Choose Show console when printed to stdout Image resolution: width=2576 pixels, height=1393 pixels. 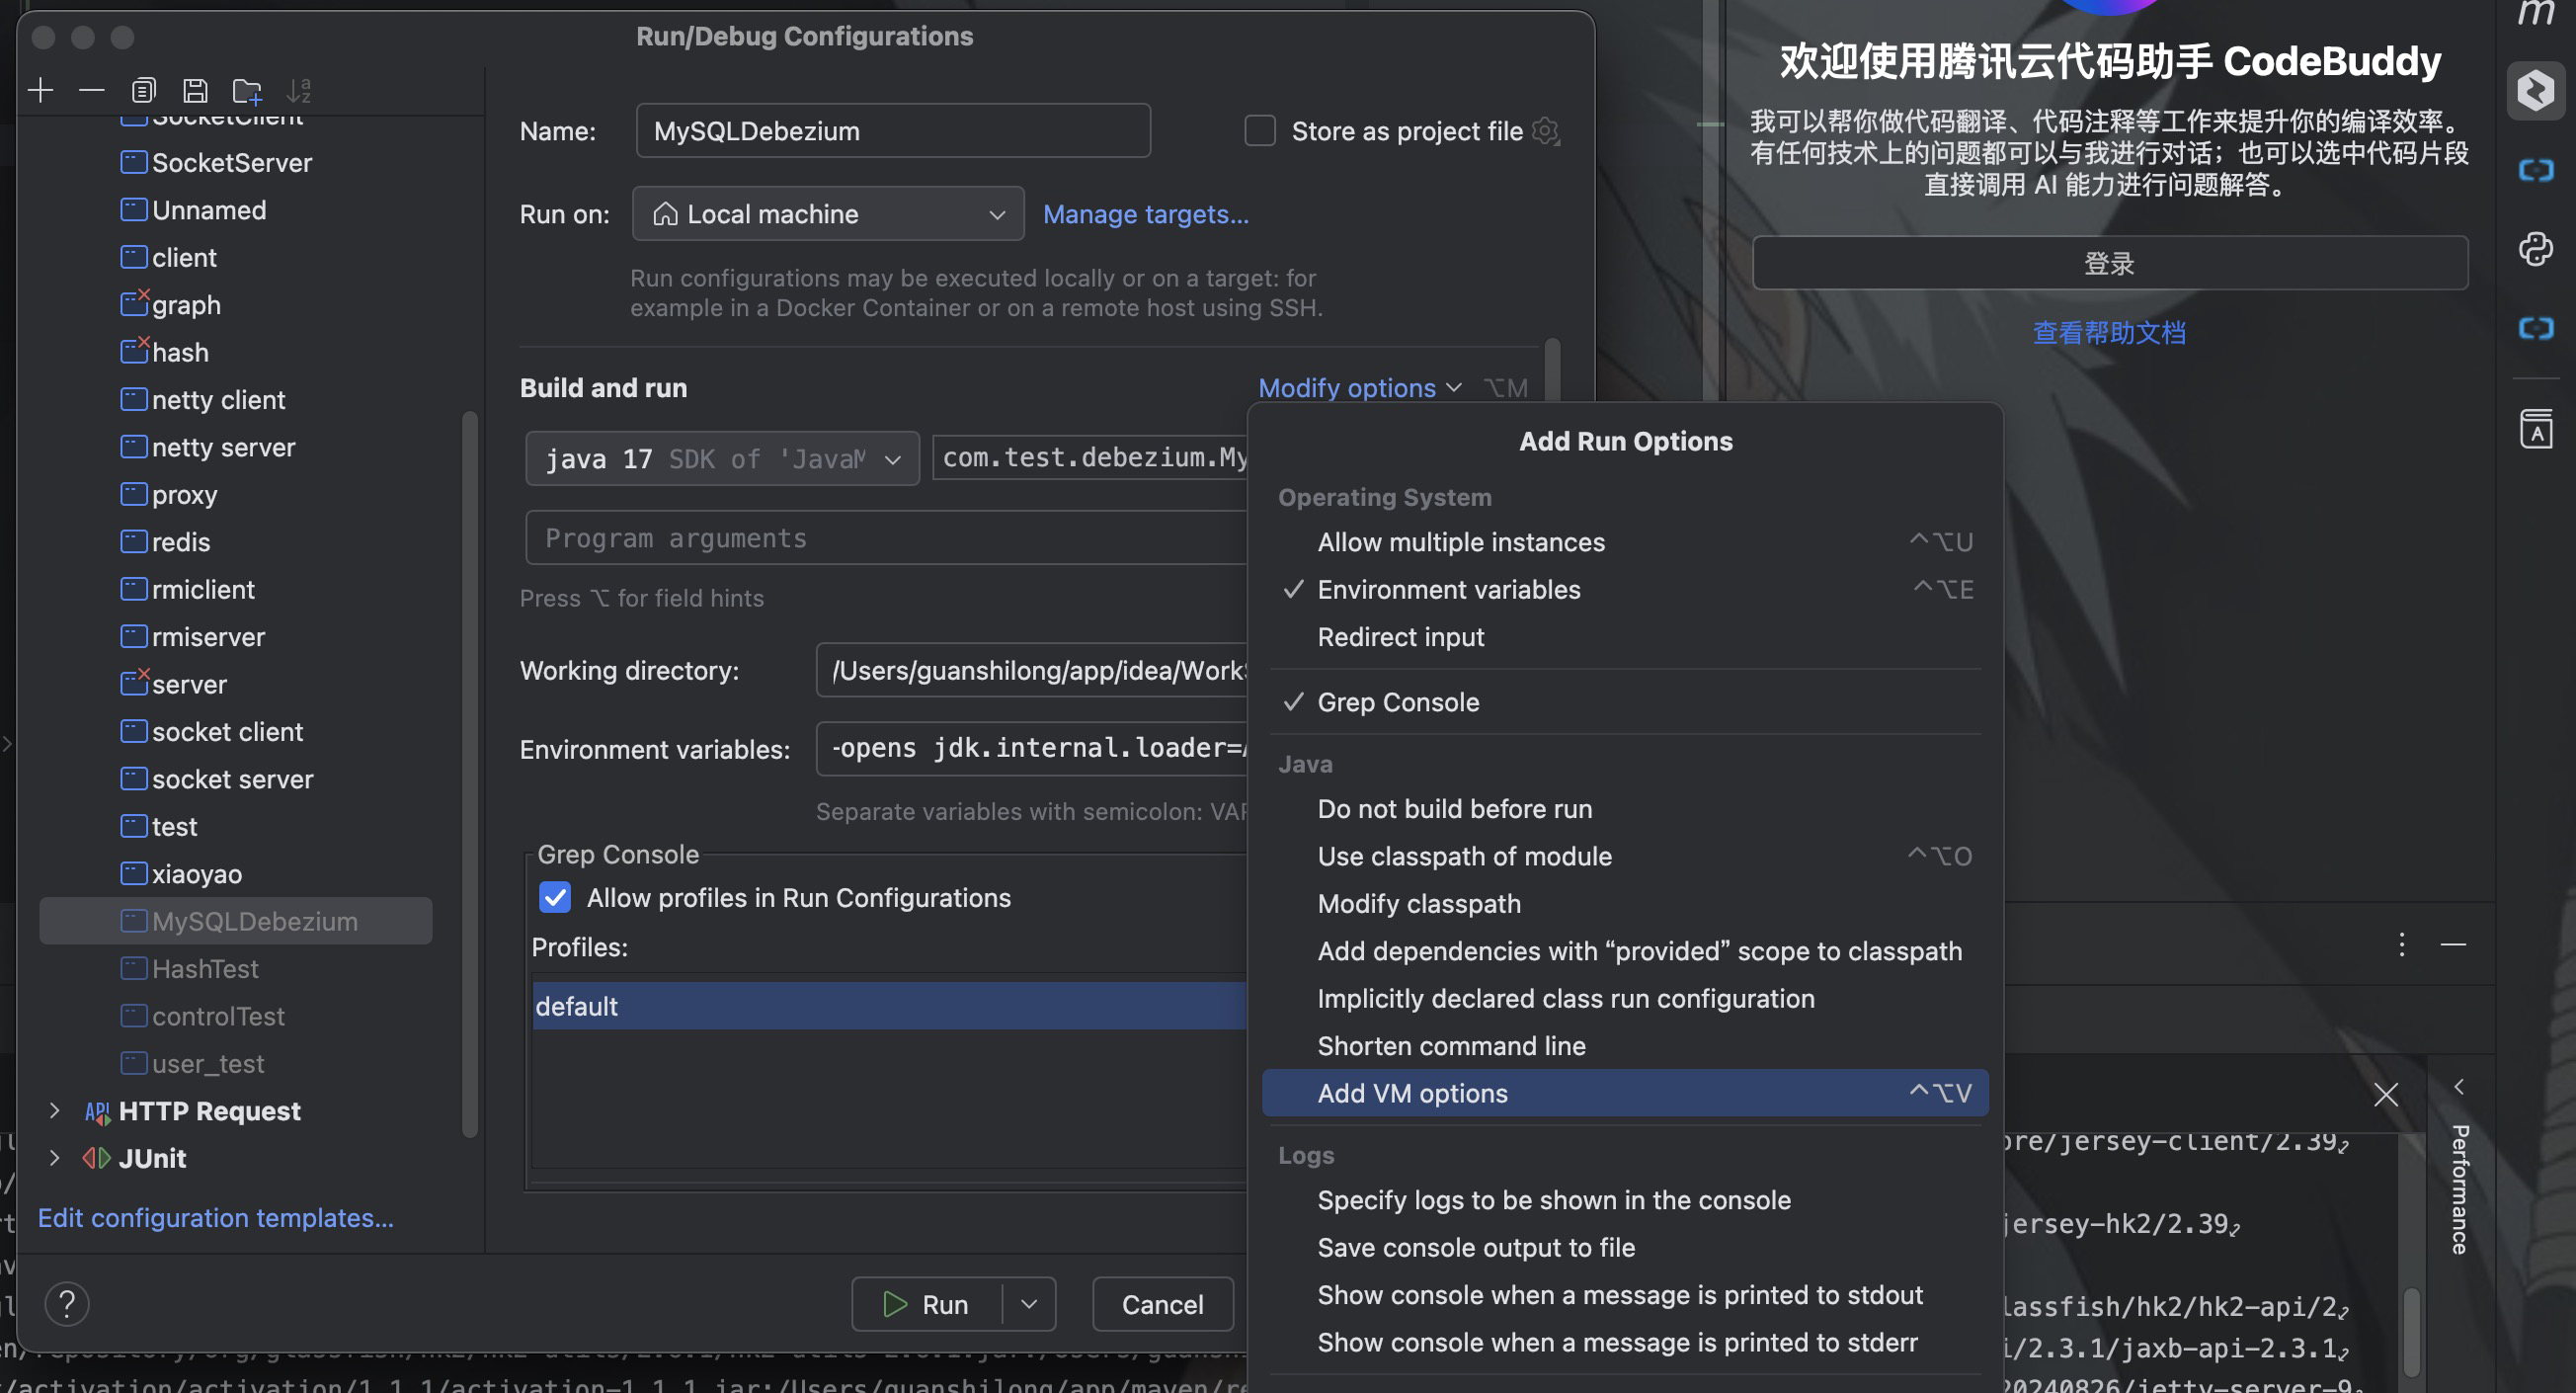point(1625,1295)
